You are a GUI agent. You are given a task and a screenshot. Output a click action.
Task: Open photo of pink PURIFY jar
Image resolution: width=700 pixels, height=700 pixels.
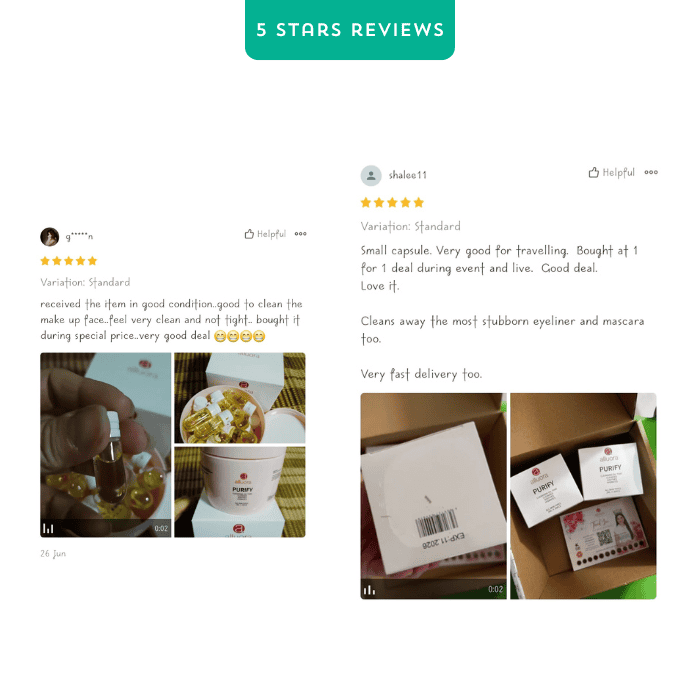click(x=240, y=492)
